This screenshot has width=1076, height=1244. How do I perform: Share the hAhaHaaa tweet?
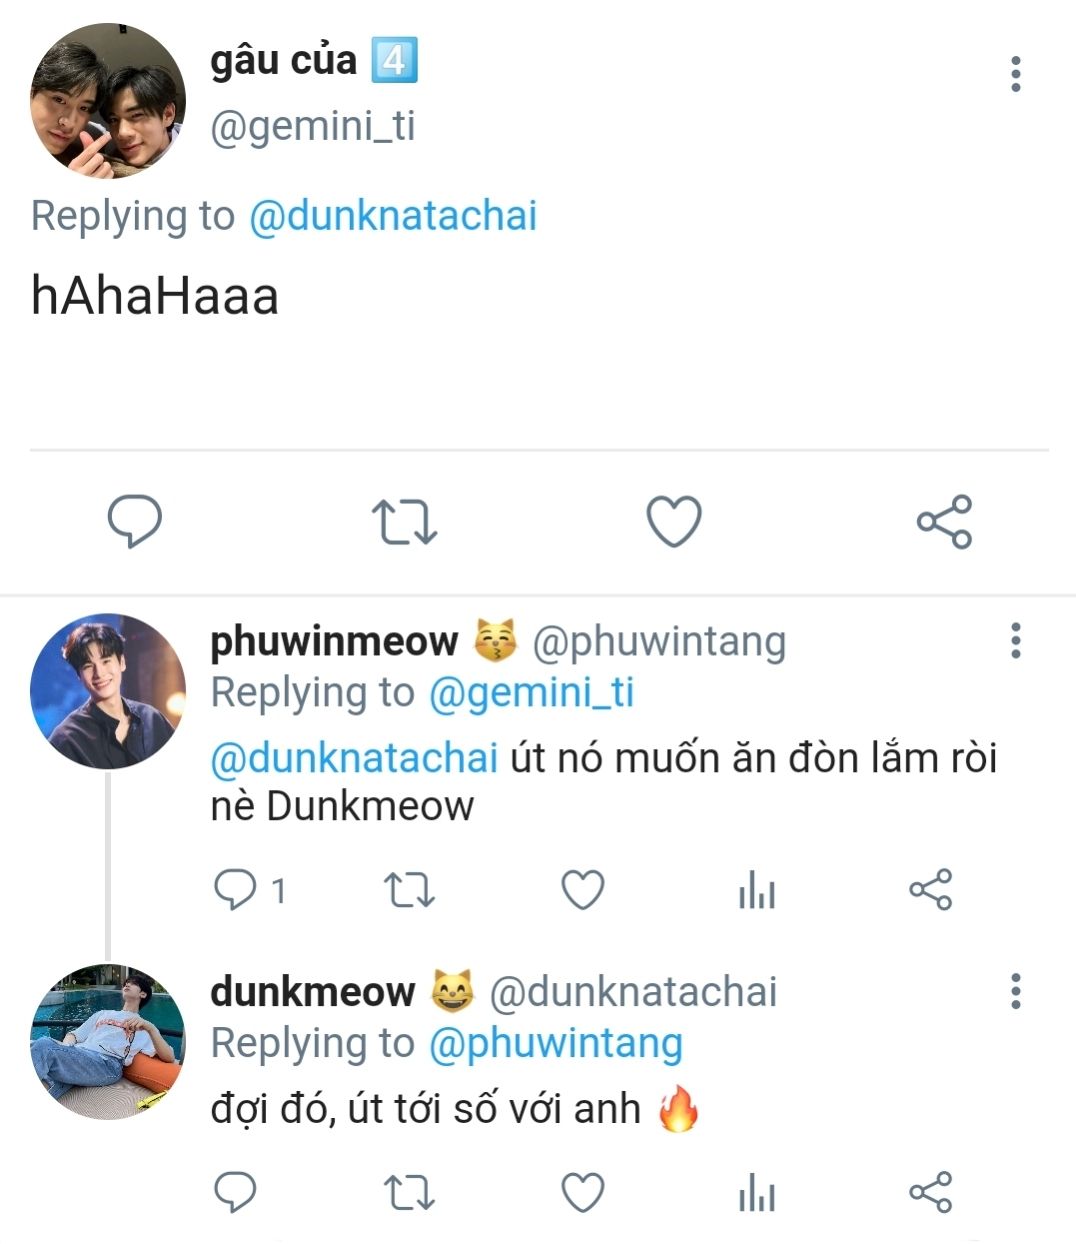point(944,521)
